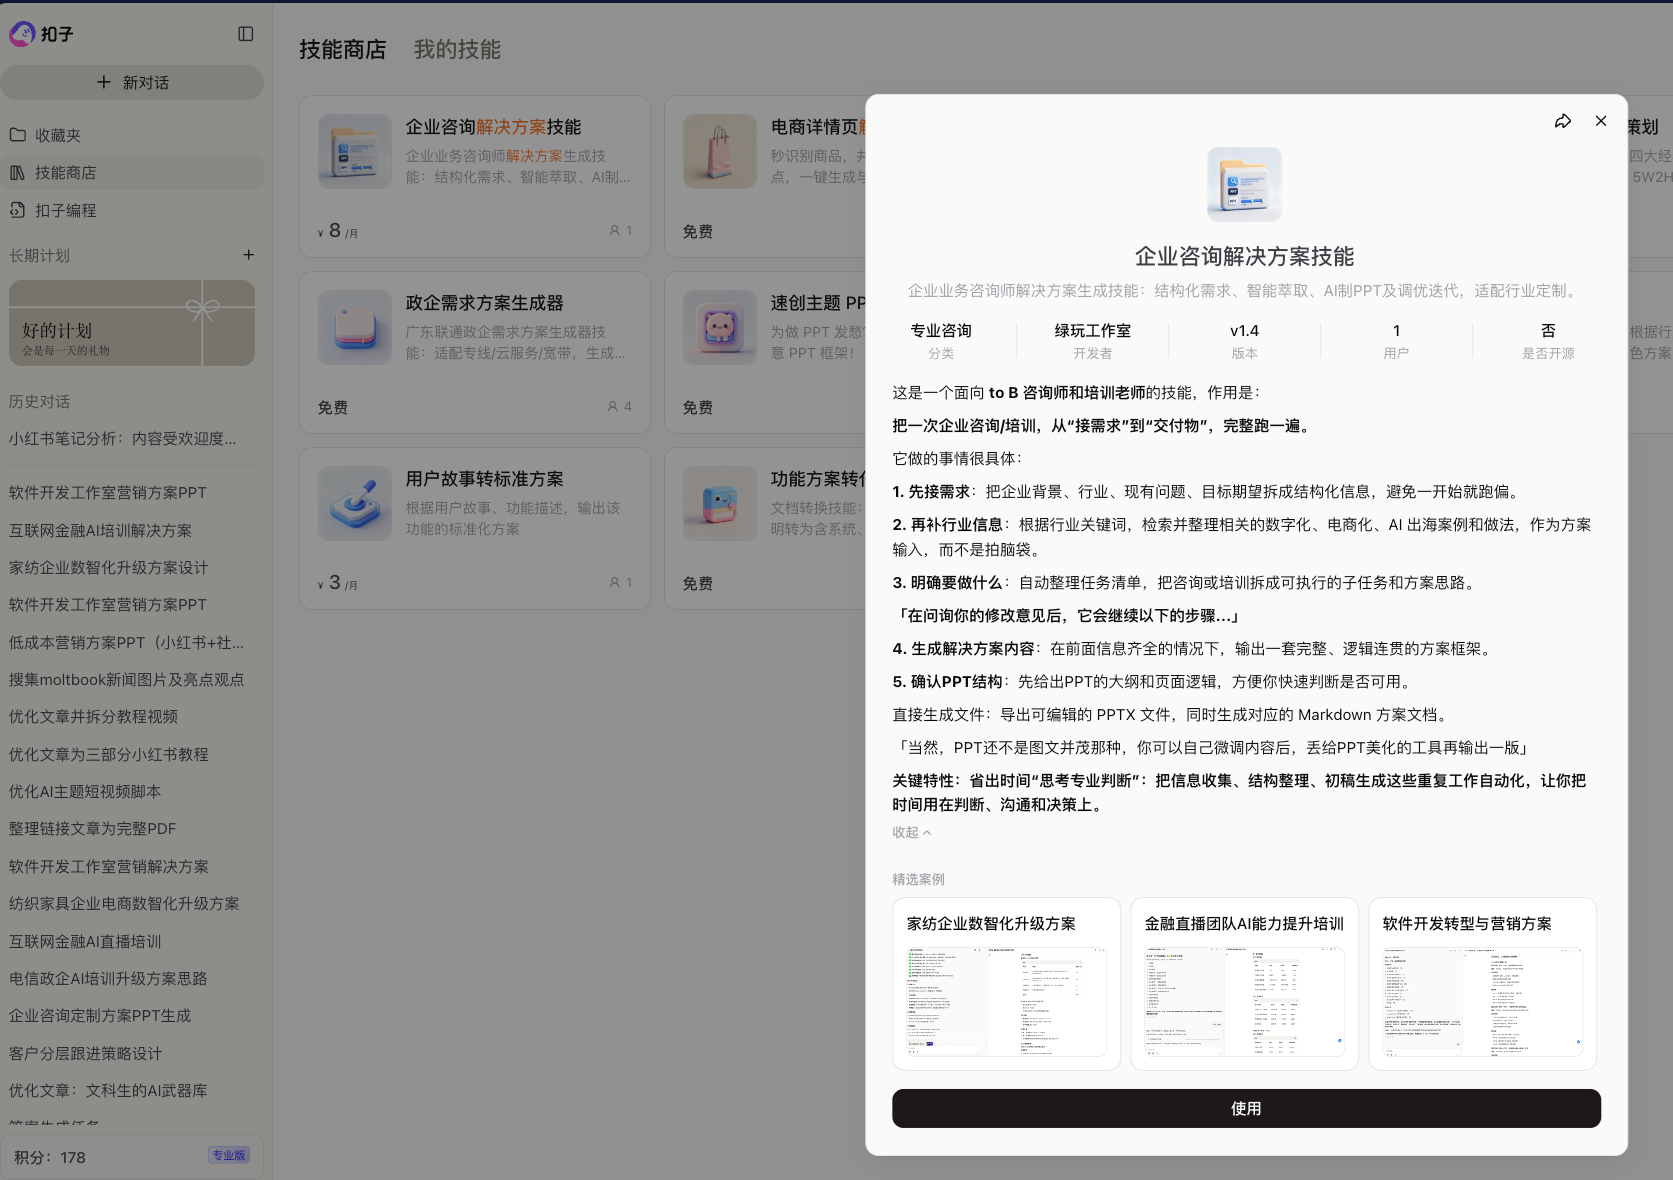Switch to the 我的技能 tab
This screenshot has width=1673, height=1180.
click(x=457, y=50)
